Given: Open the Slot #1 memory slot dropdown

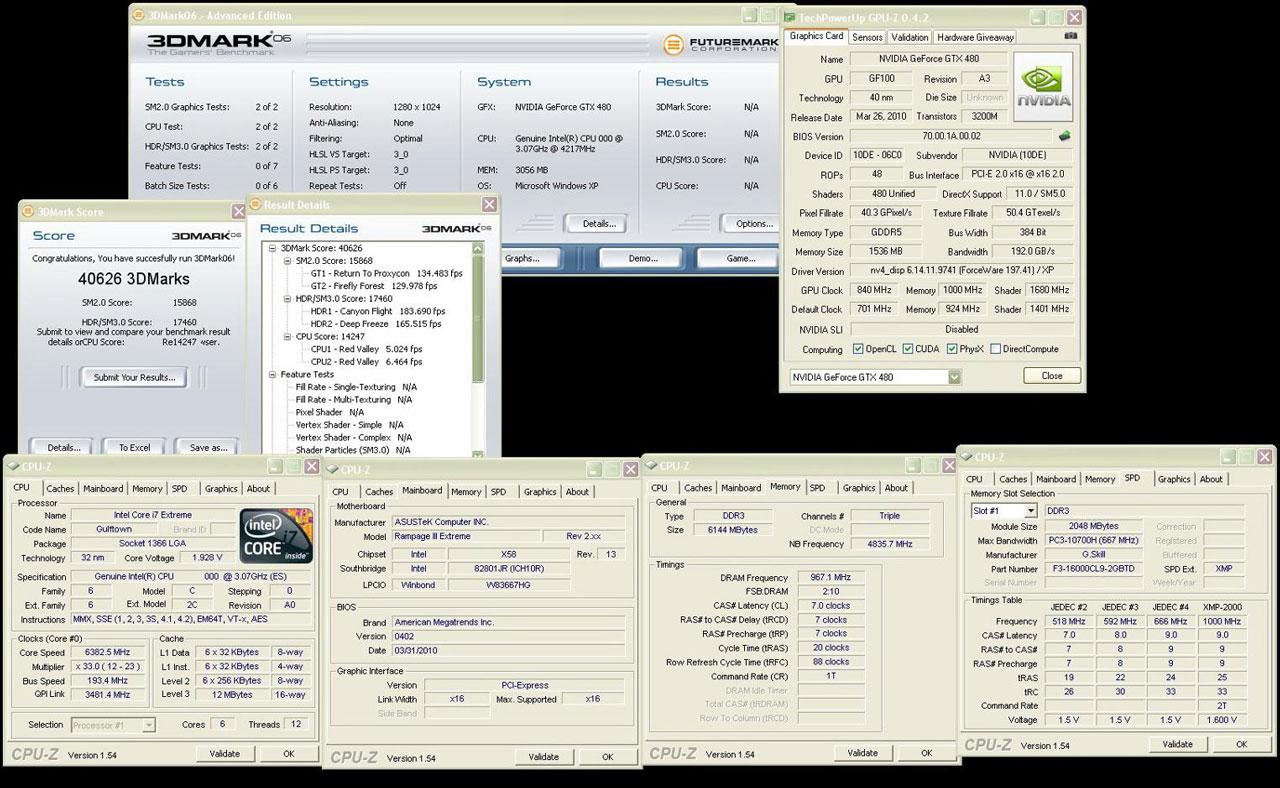Looking at the screenshot, I should (1030, 511).
